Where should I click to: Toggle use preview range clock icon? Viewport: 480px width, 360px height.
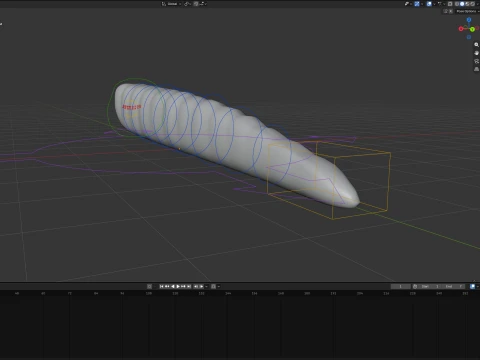pyautogui.click(x=415, y=286)
